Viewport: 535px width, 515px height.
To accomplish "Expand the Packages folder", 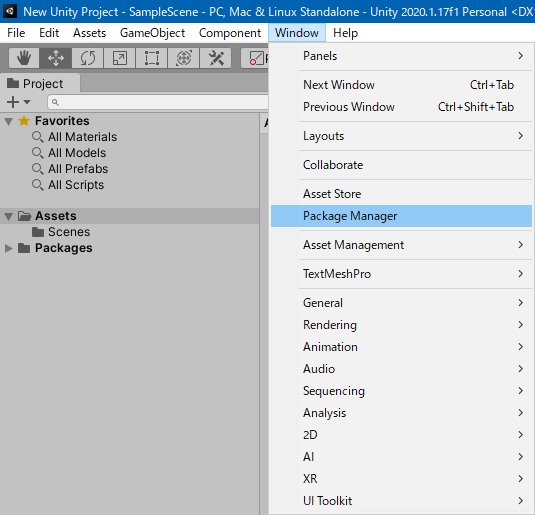I will click(x=9, y=248).
